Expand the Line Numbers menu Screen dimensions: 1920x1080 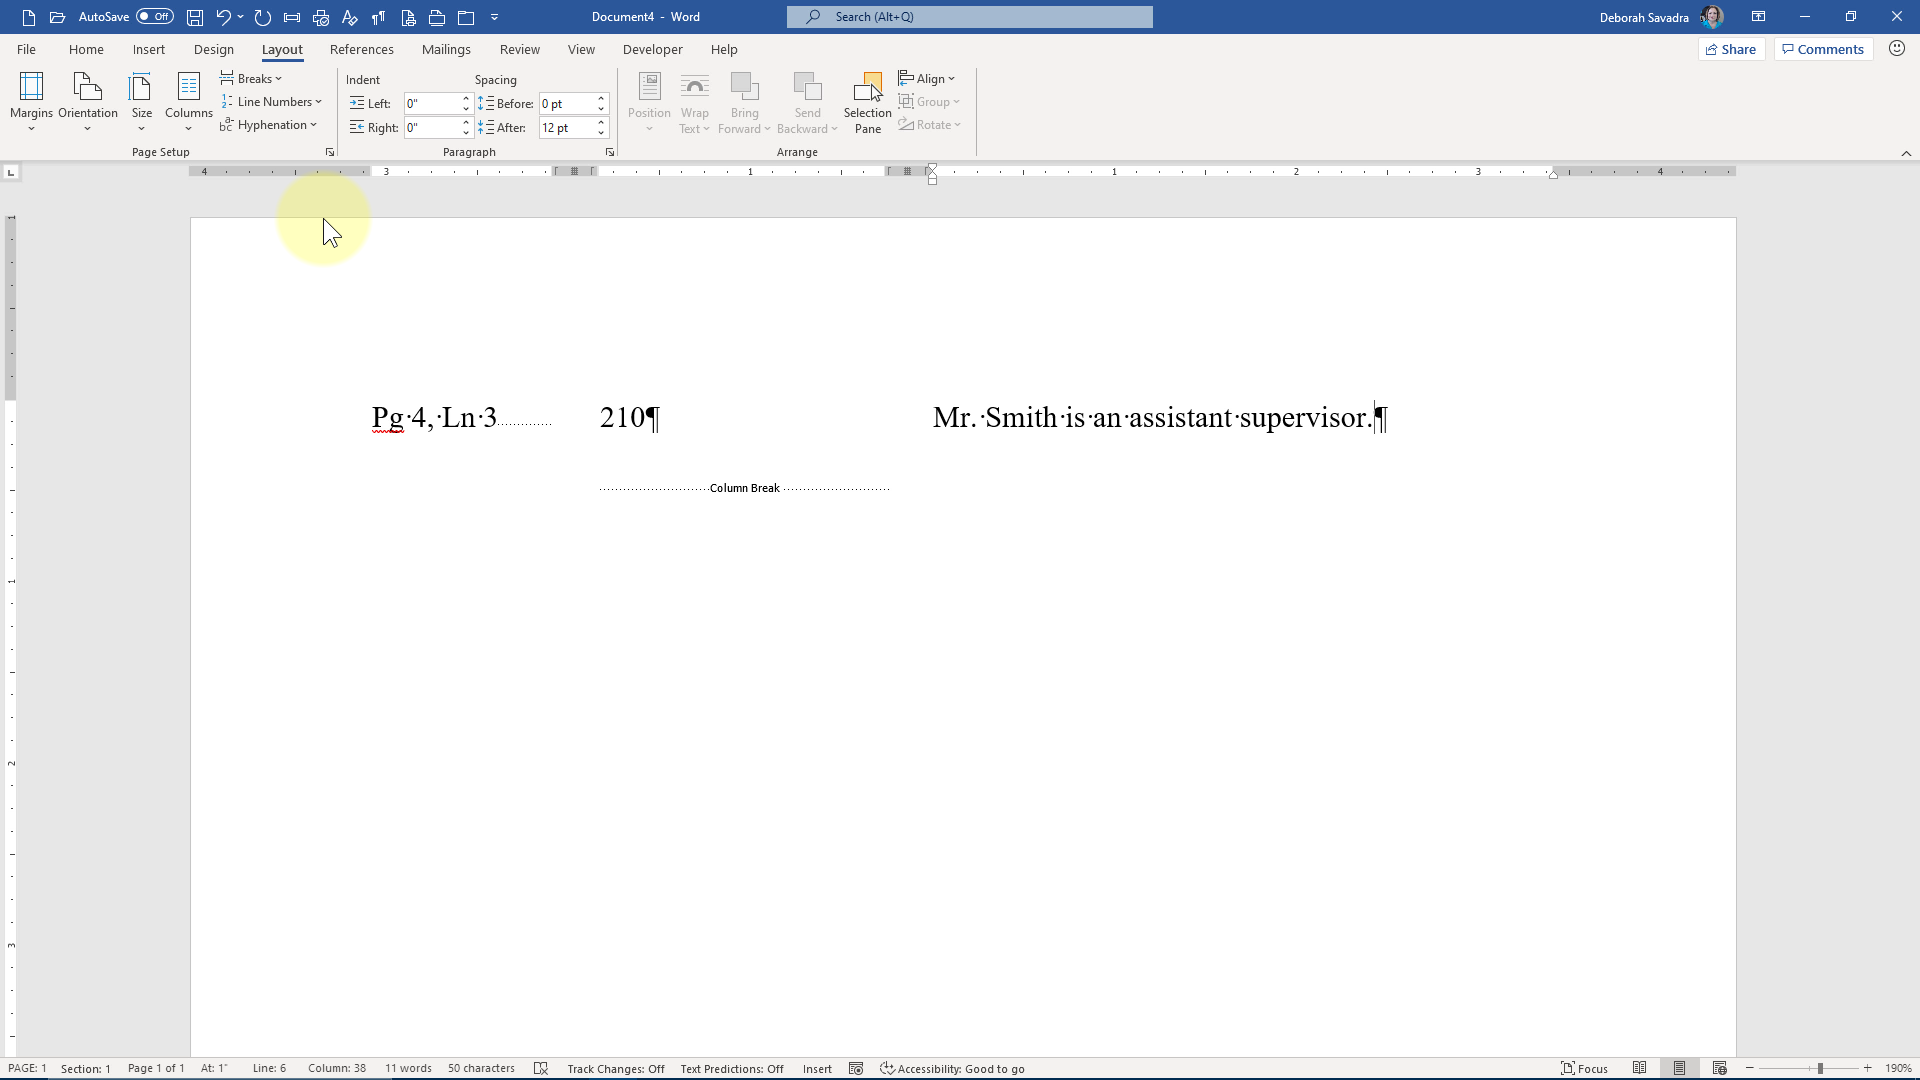(272, 101)
